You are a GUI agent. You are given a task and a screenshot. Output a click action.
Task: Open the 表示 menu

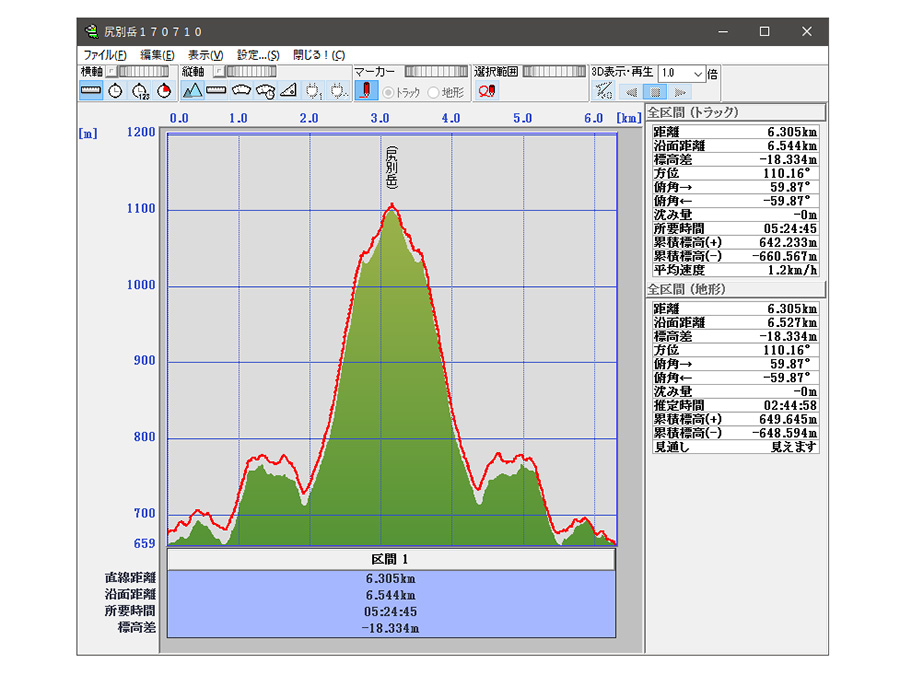pos(205,55)
